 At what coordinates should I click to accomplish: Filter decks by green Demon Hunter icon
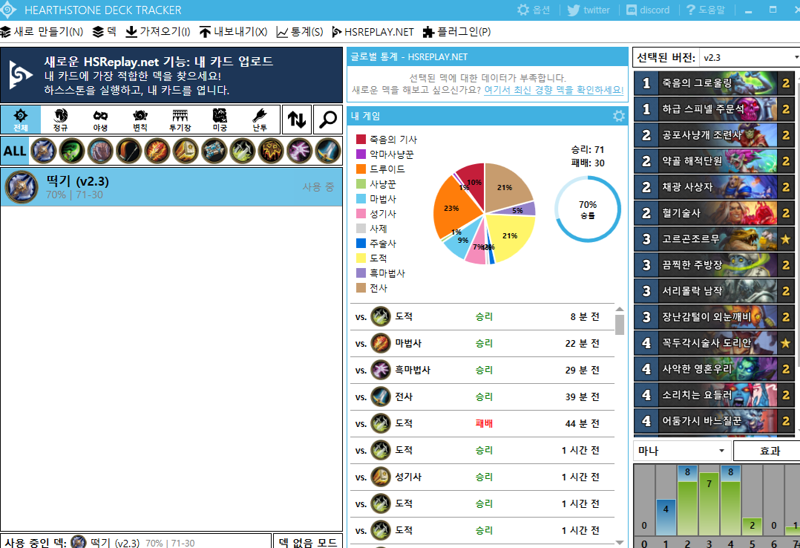(72, 151)
